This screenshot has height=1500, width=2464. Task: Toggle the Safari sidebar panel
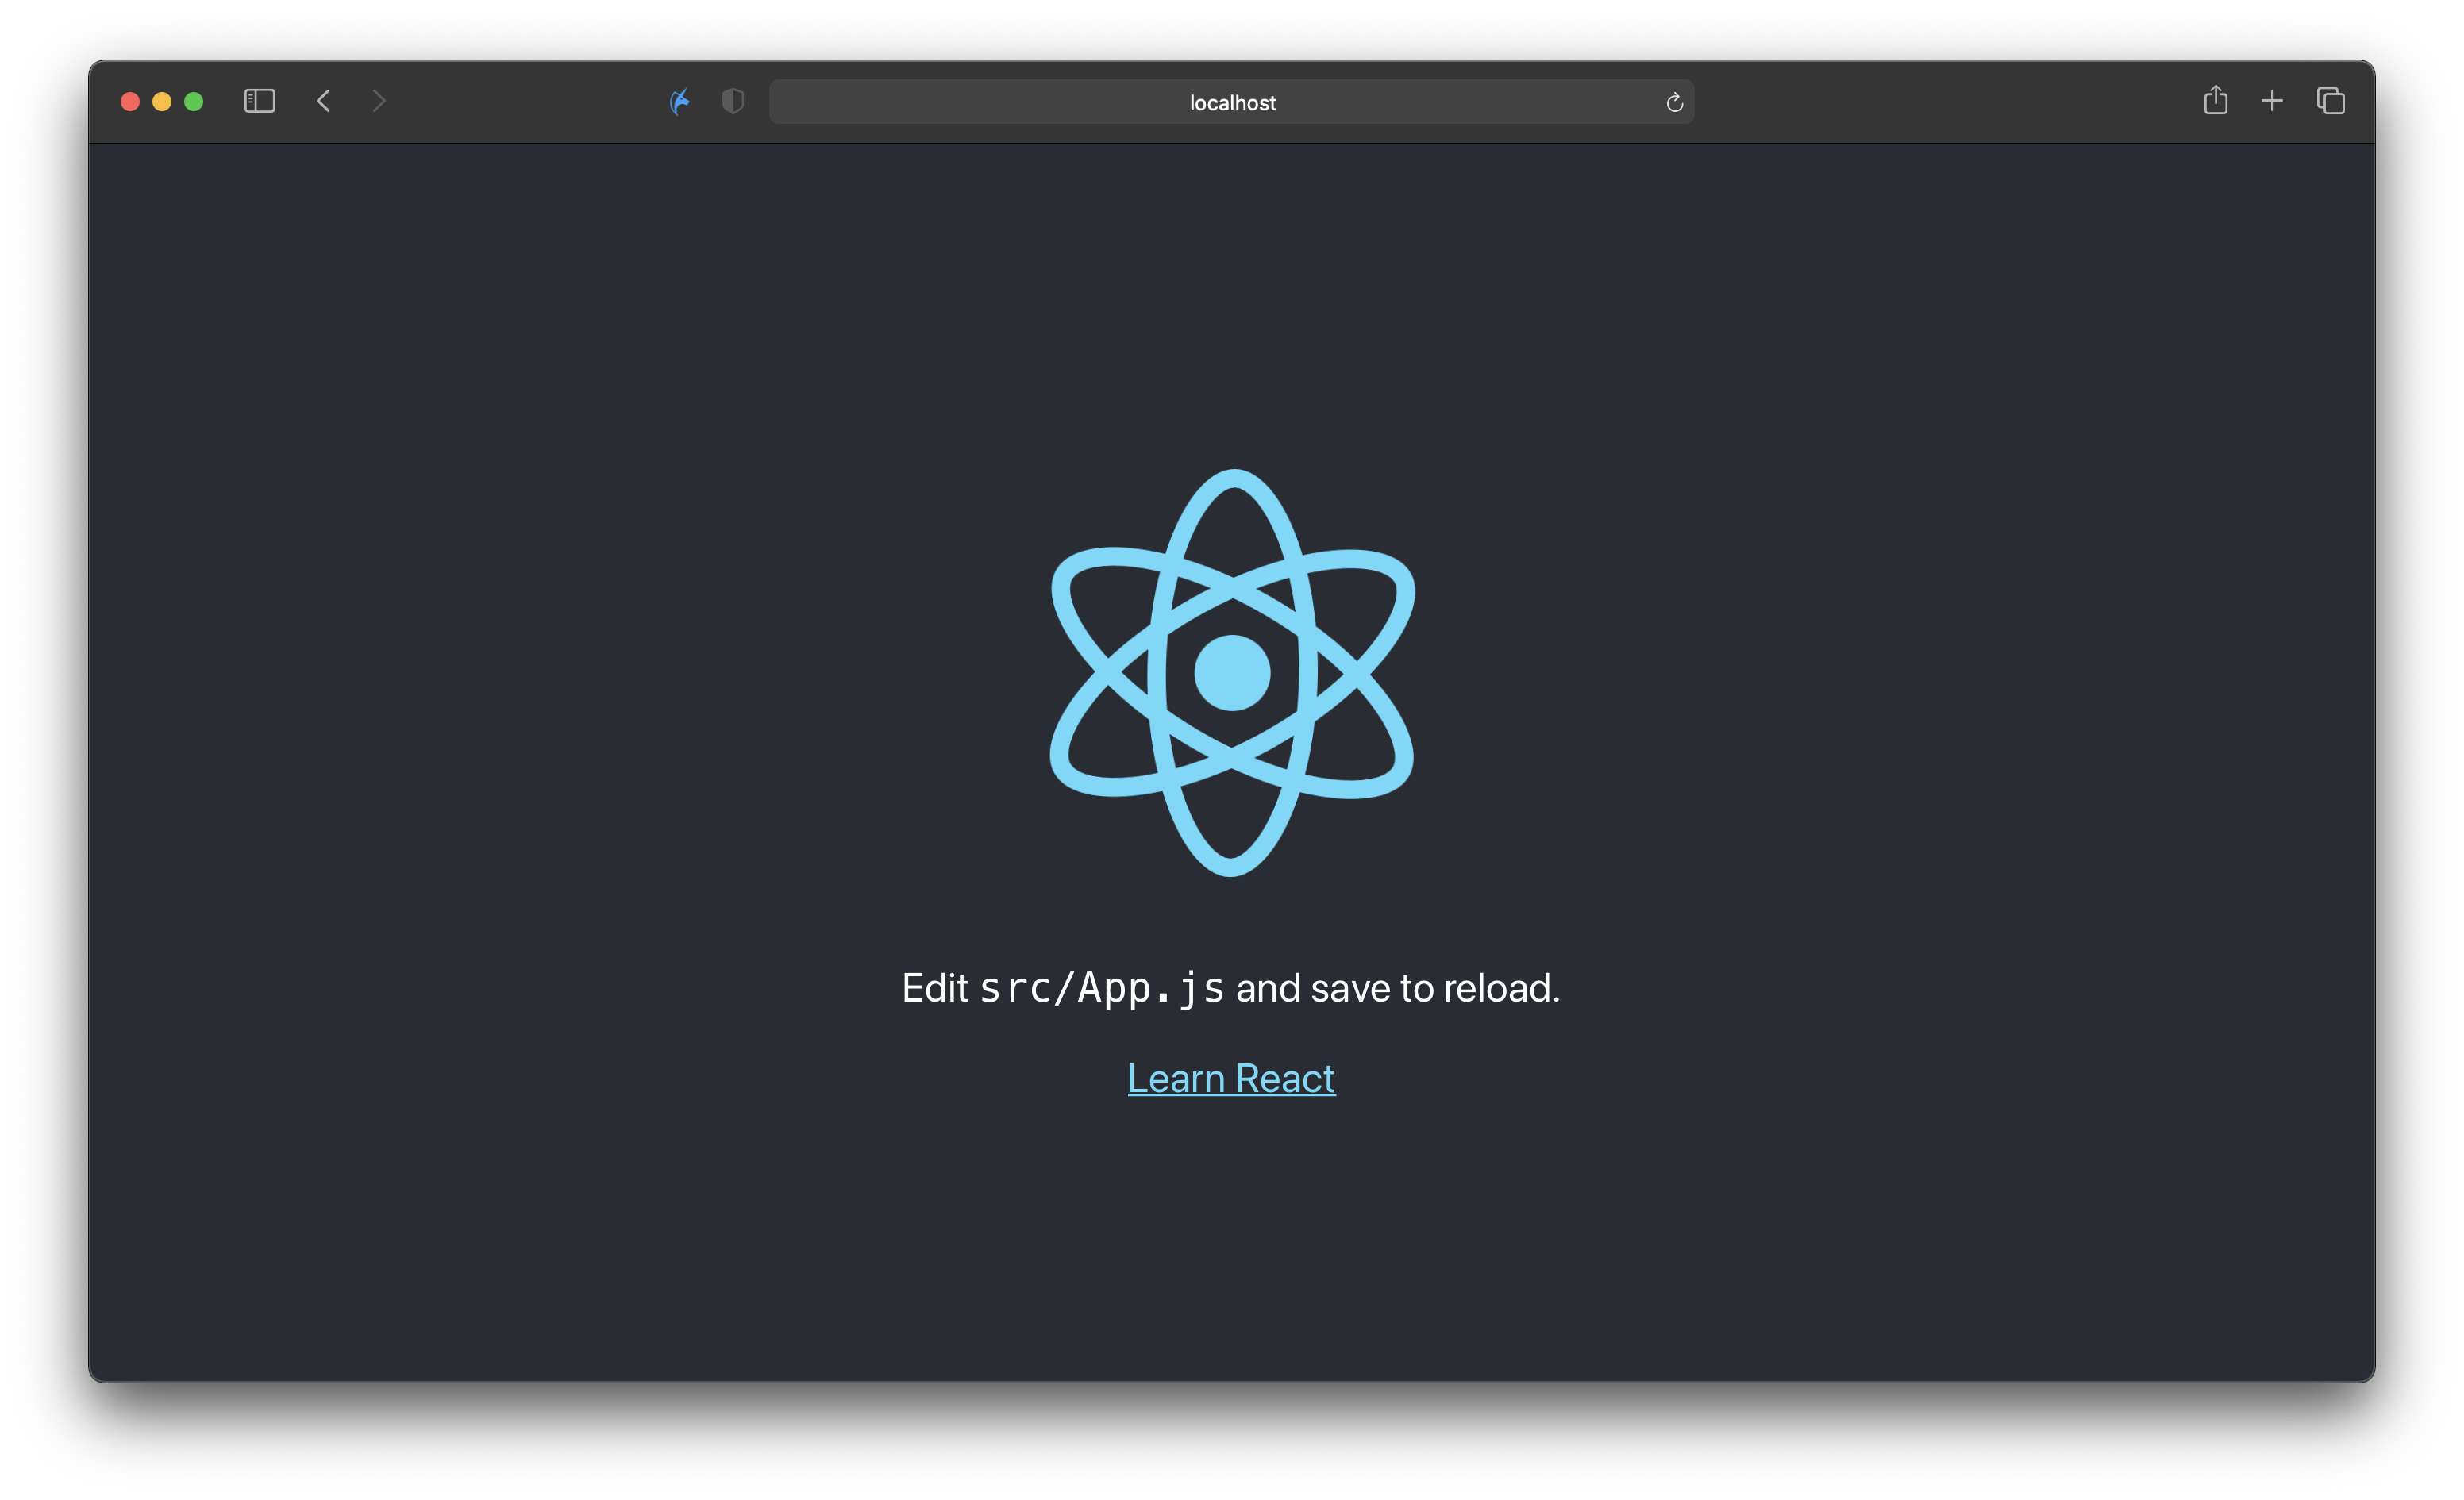259,101
